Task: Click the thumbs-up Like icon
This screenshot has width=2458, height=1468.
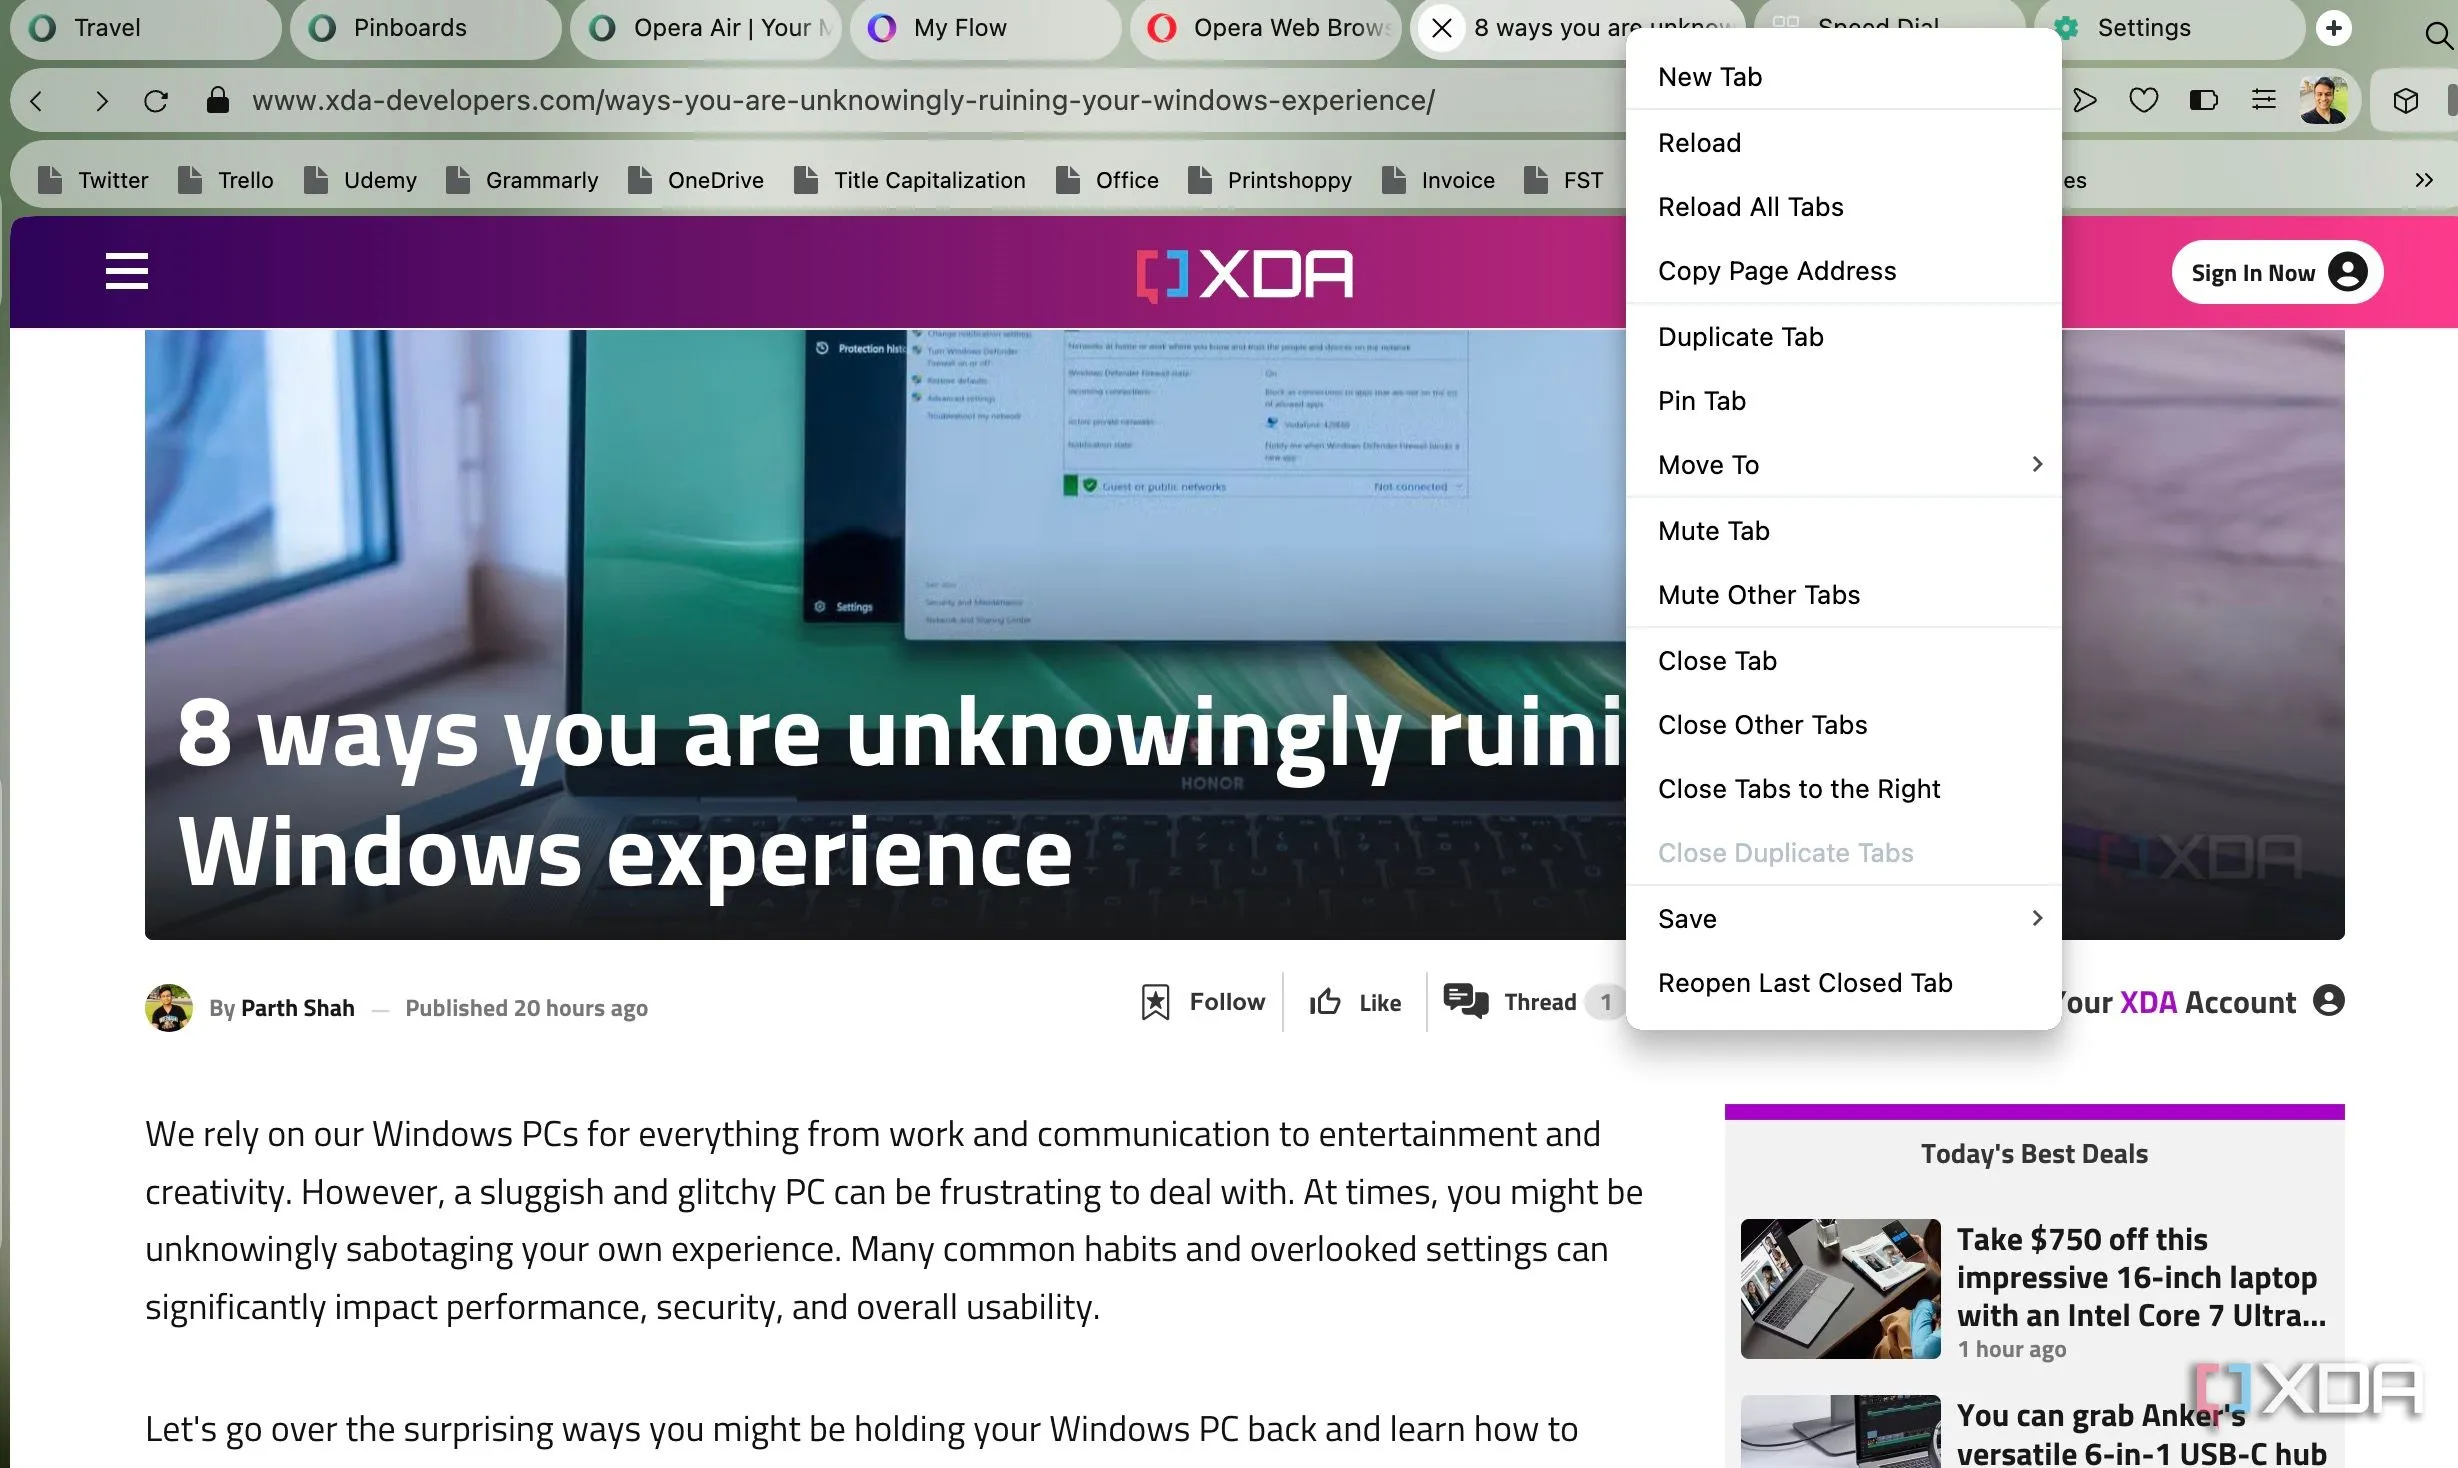Action: coord(1325,1002)
